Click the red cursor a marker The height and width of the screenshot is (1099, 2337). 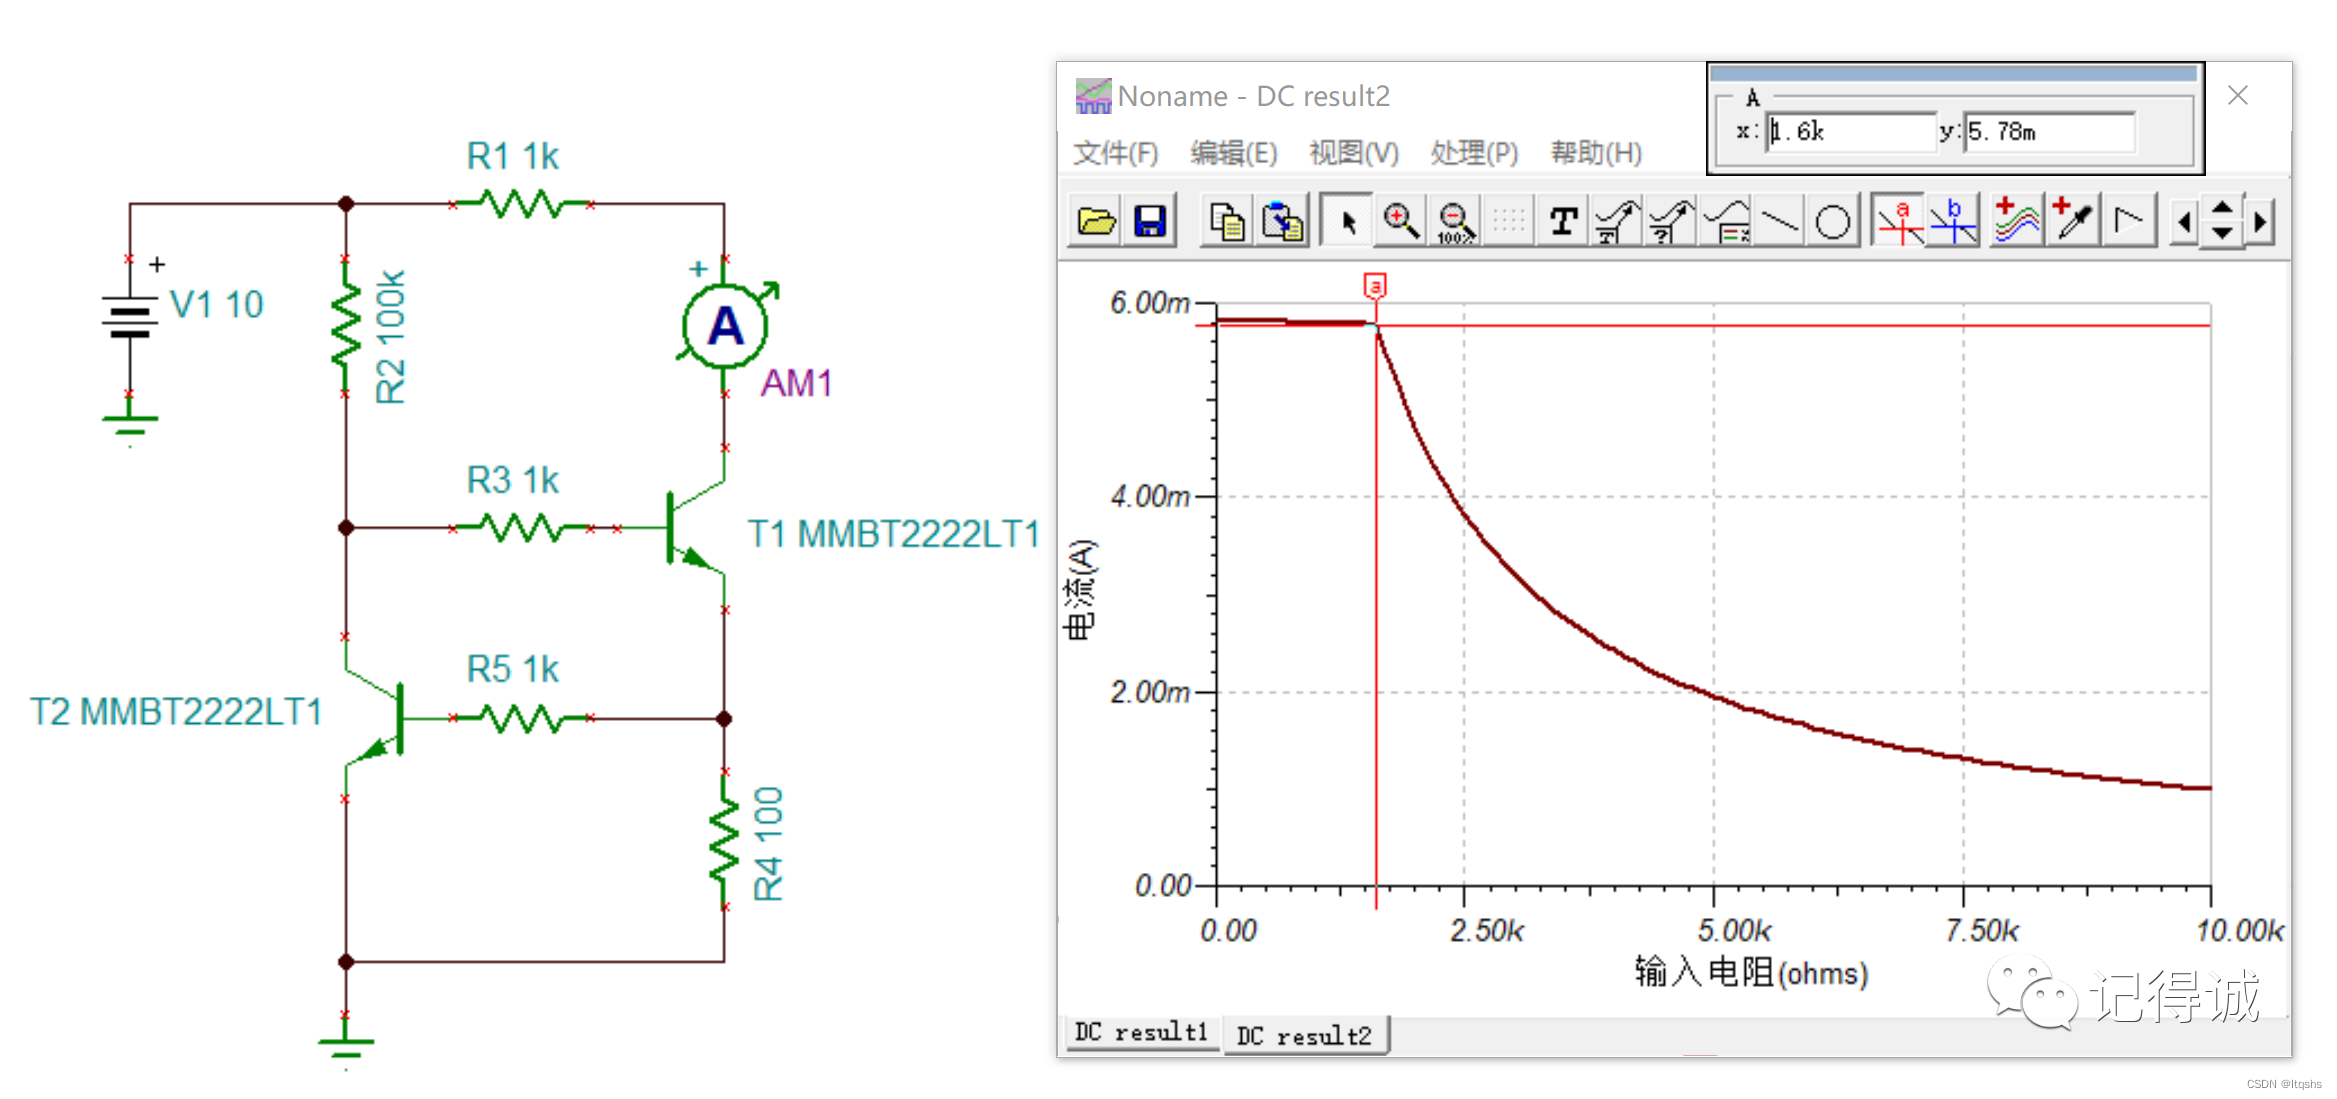pos(1375,287)
